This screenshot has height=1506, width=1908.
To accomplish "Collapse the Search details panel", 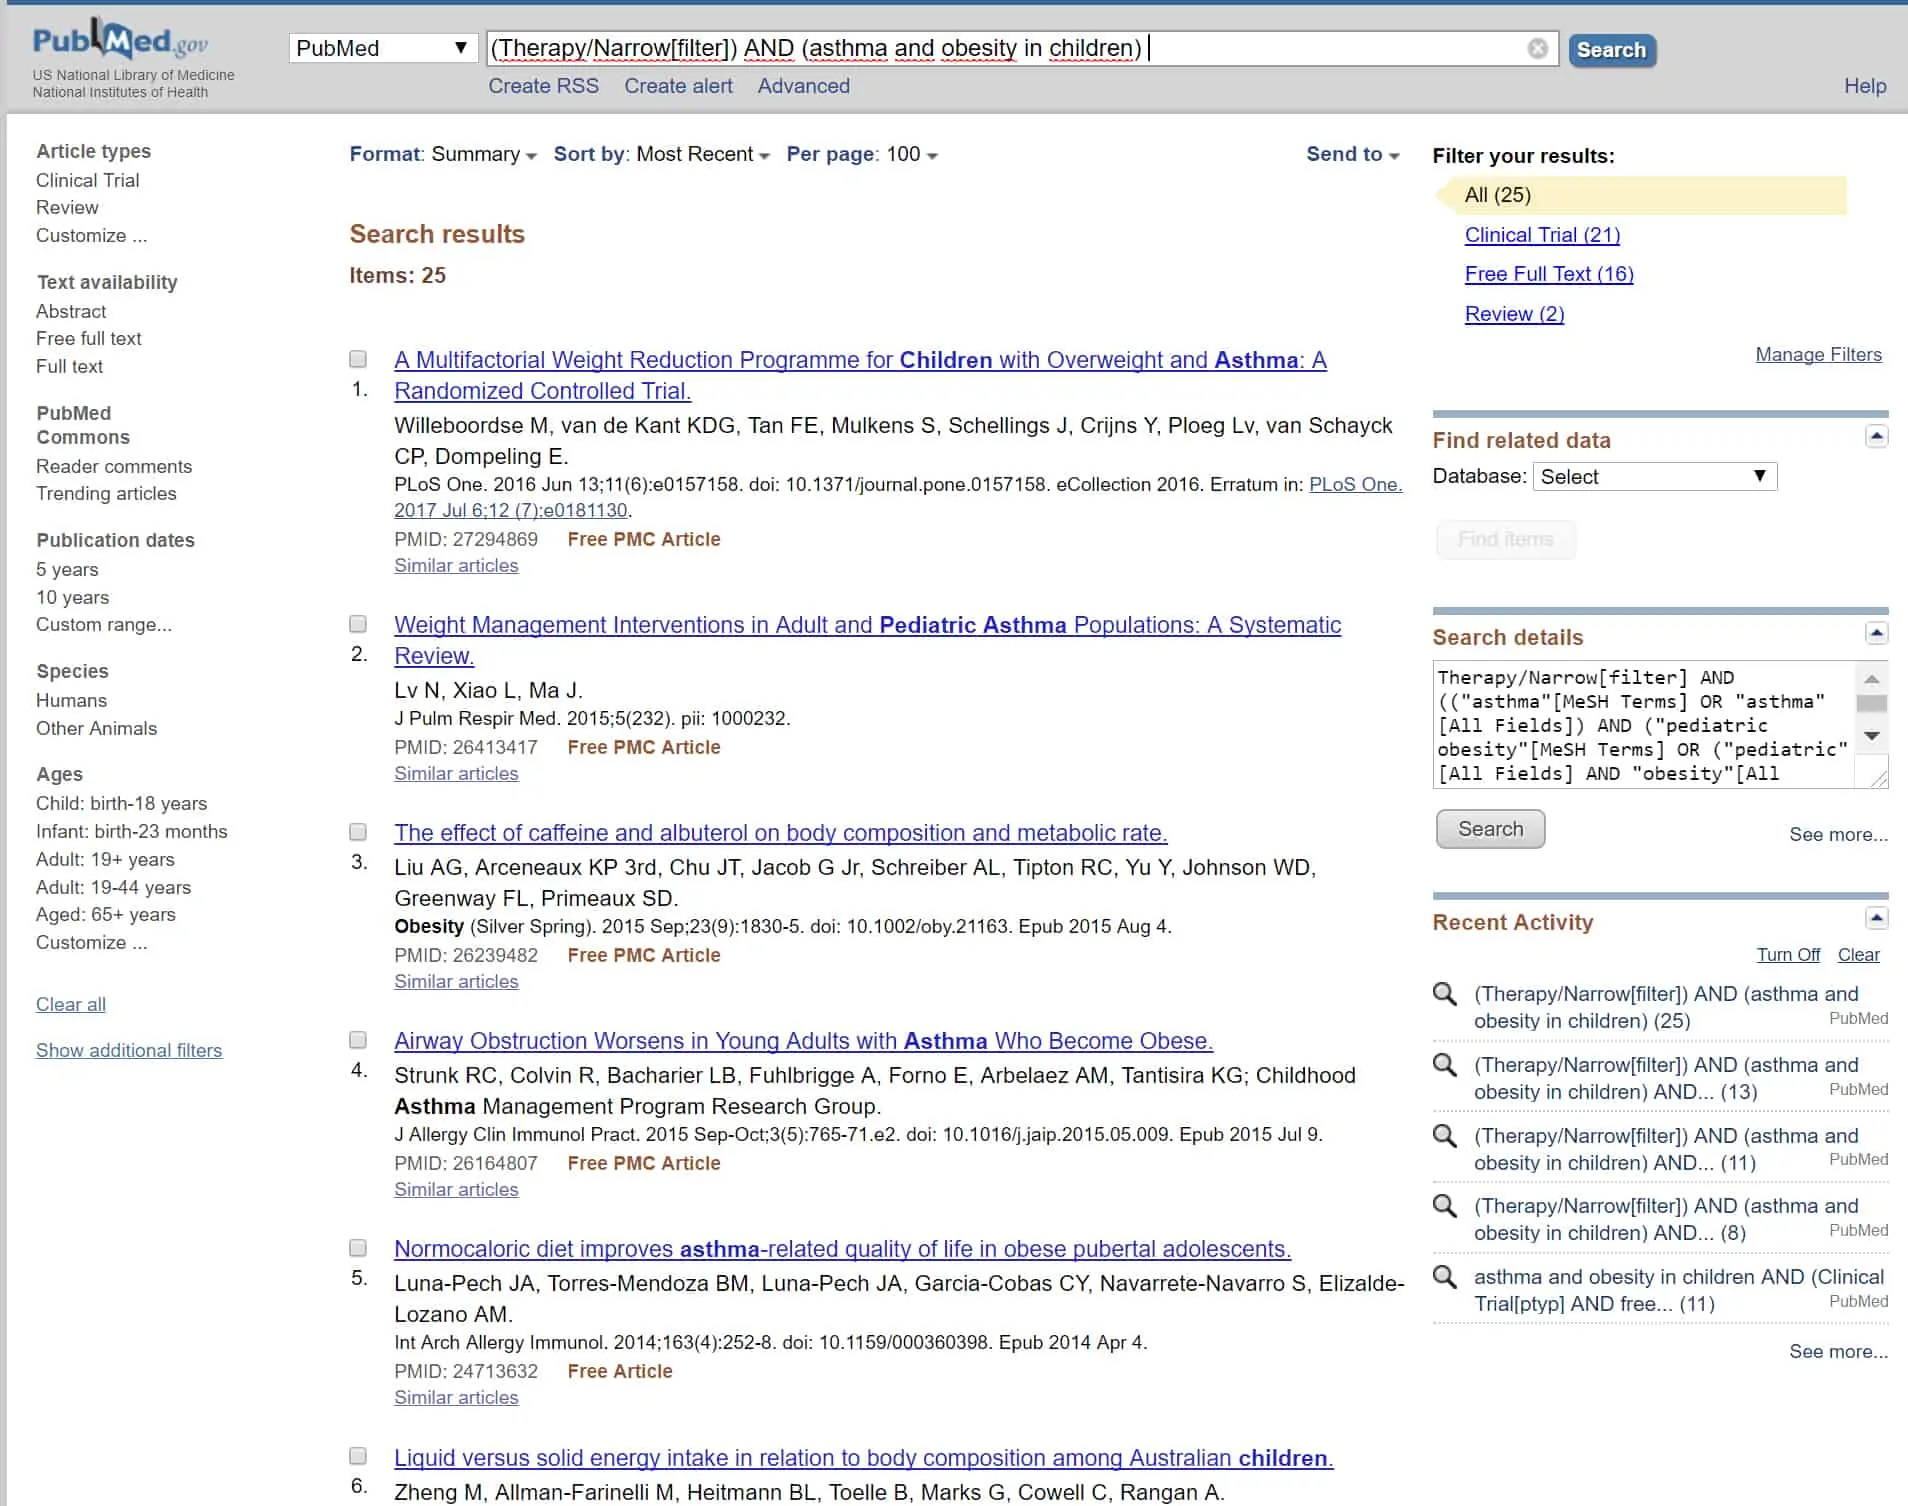I will click(x=1876, y=633).
